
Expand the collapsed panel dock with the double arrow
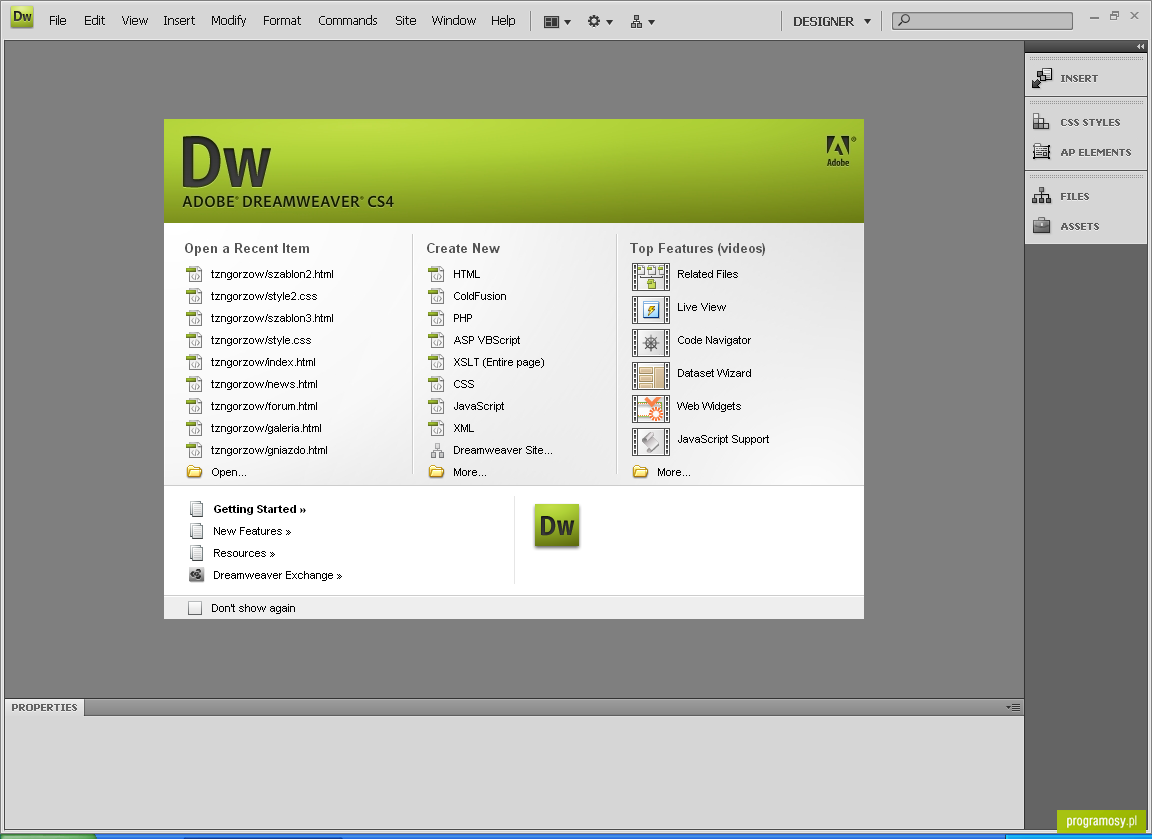1140,46
